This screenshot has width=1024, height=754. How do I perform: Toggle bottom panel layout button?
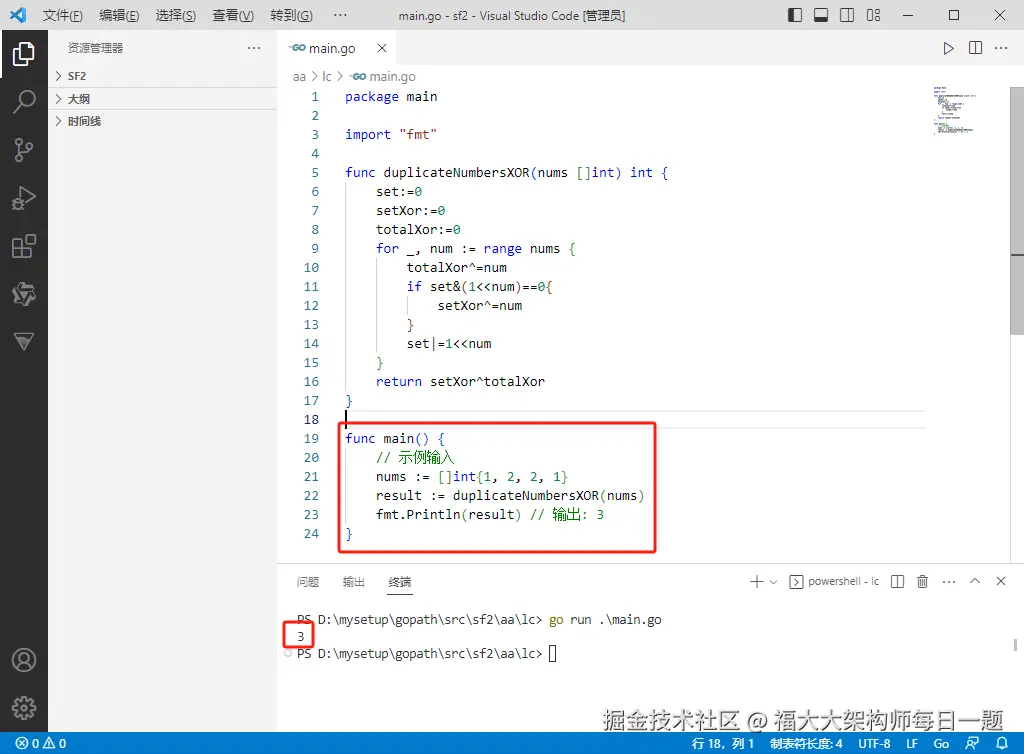[821, 15]
